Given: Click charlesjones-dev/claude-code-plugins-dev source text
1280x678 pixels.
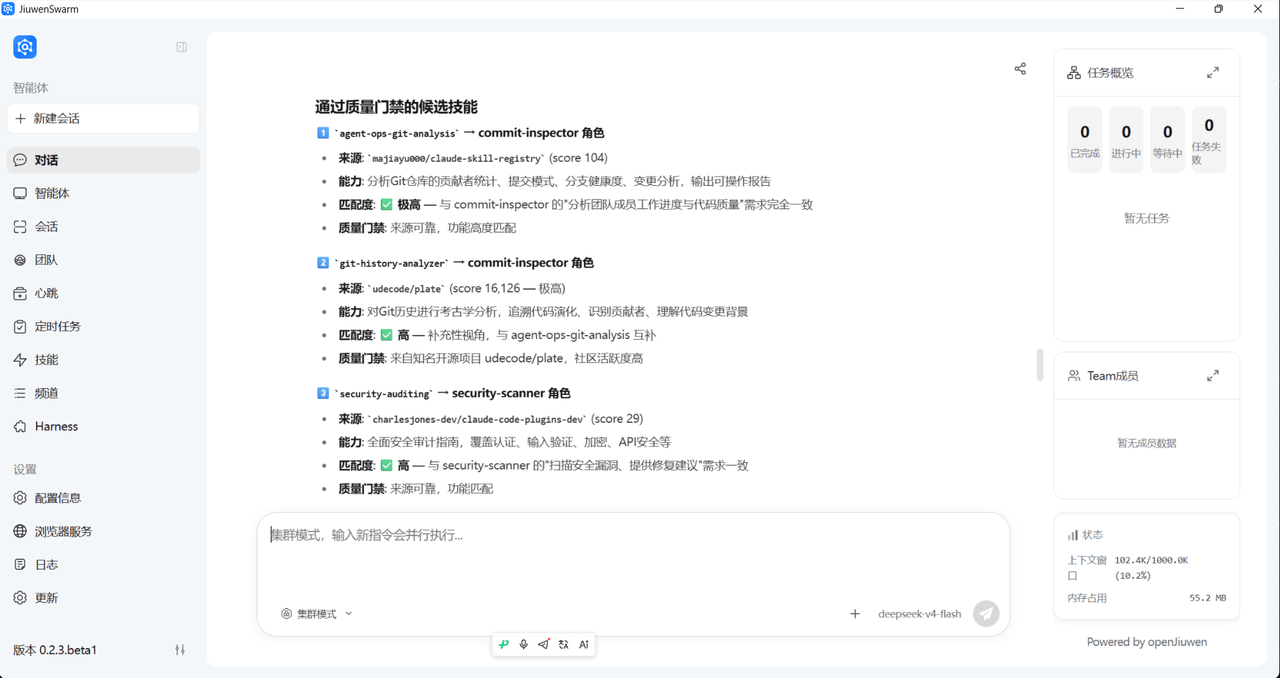Looking at the screenshot, I should [x=478, y=419].
